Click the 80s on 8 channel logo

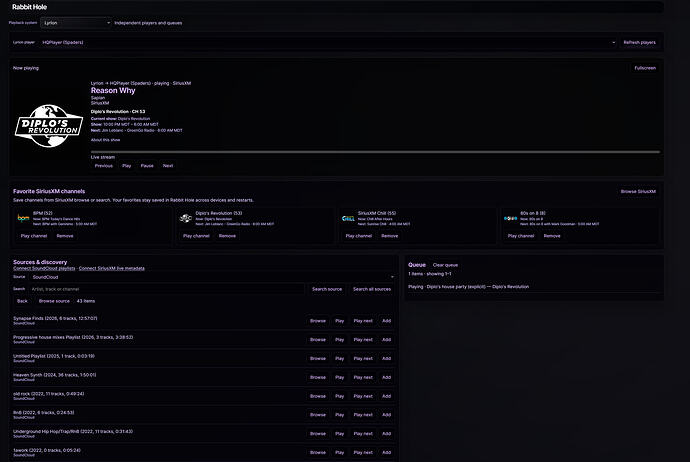510,218
